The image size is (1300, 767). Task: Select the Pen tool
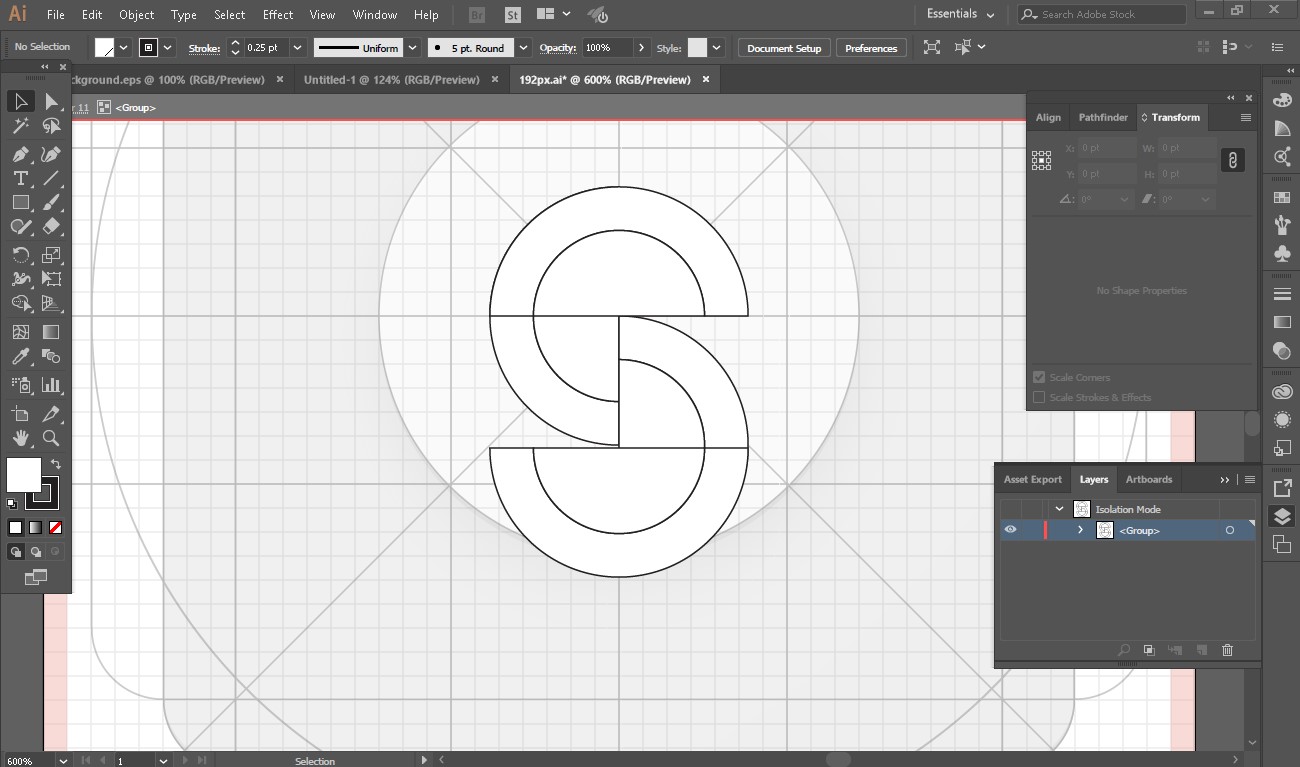[x=20, y=154]
